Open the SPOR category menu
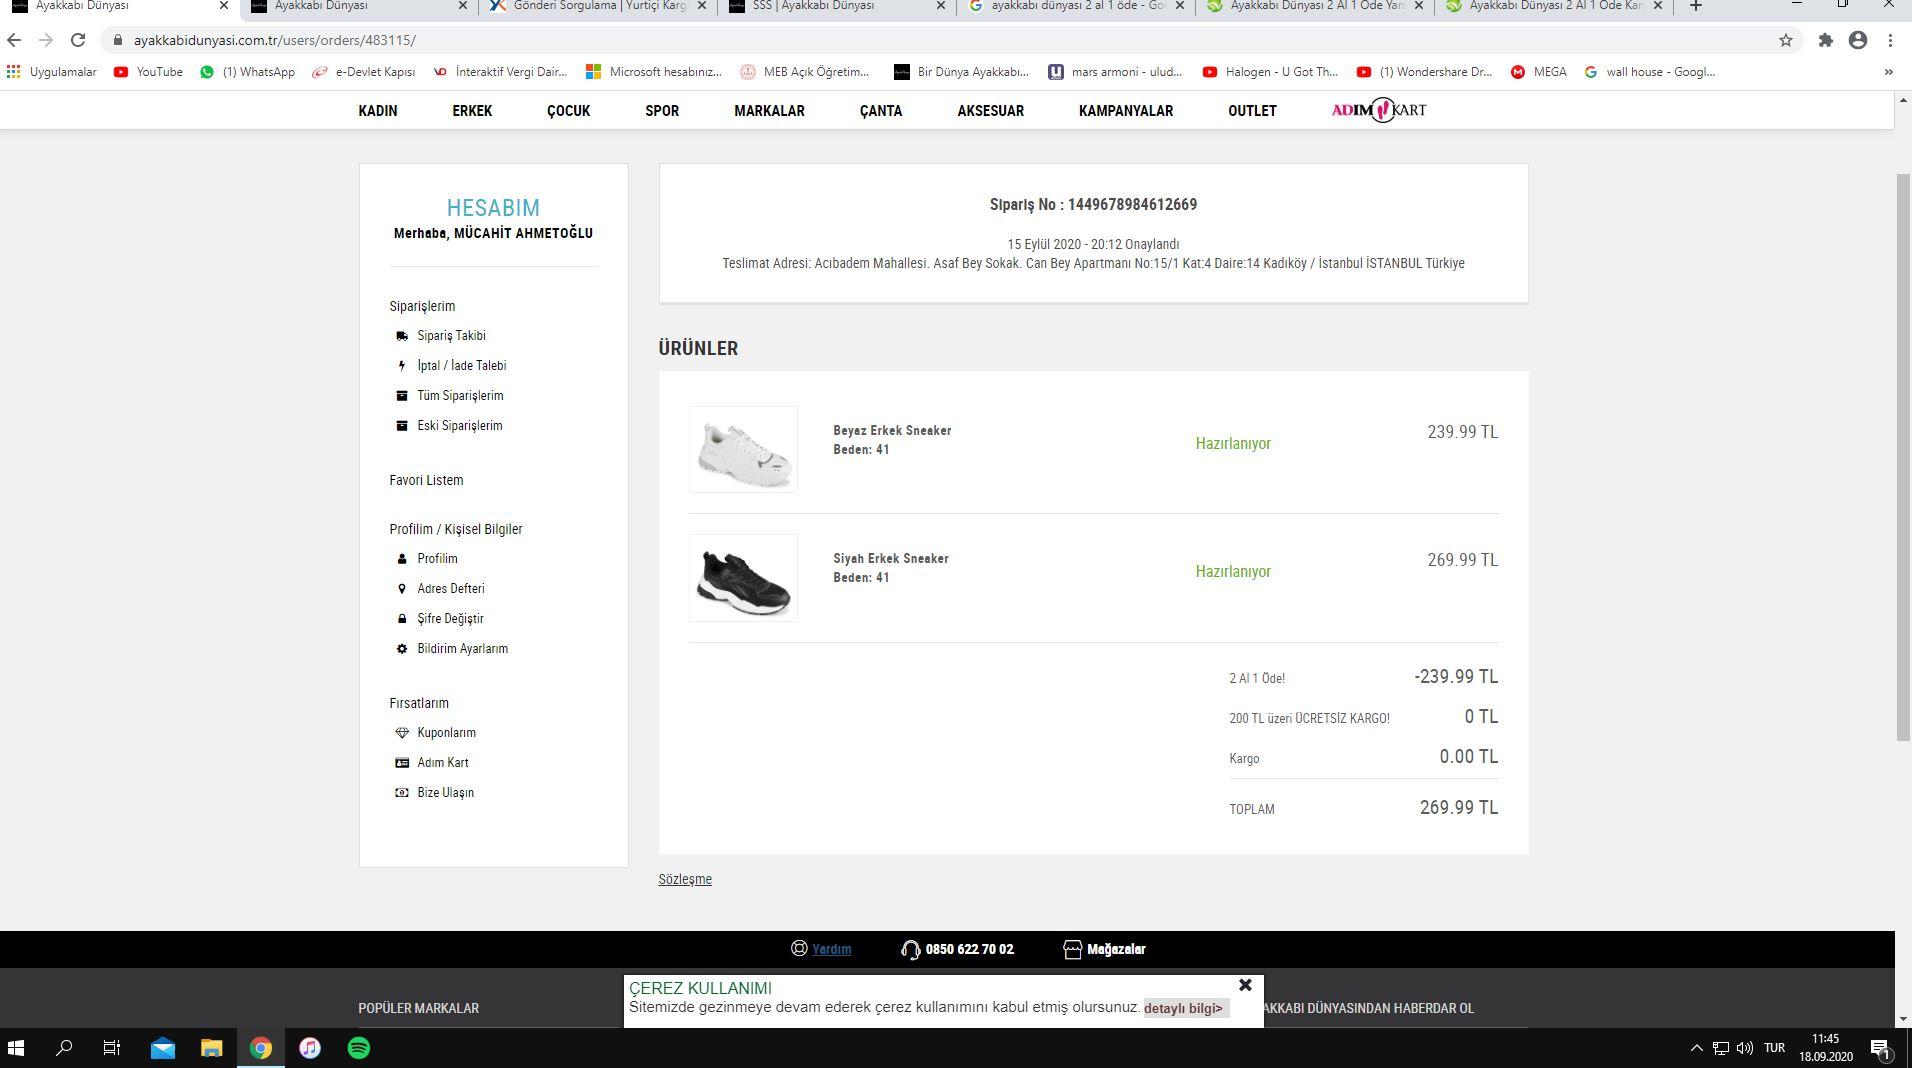The height and width of the screenshot is (1068, 1912). pyautogui.click(x=662, y=111)
